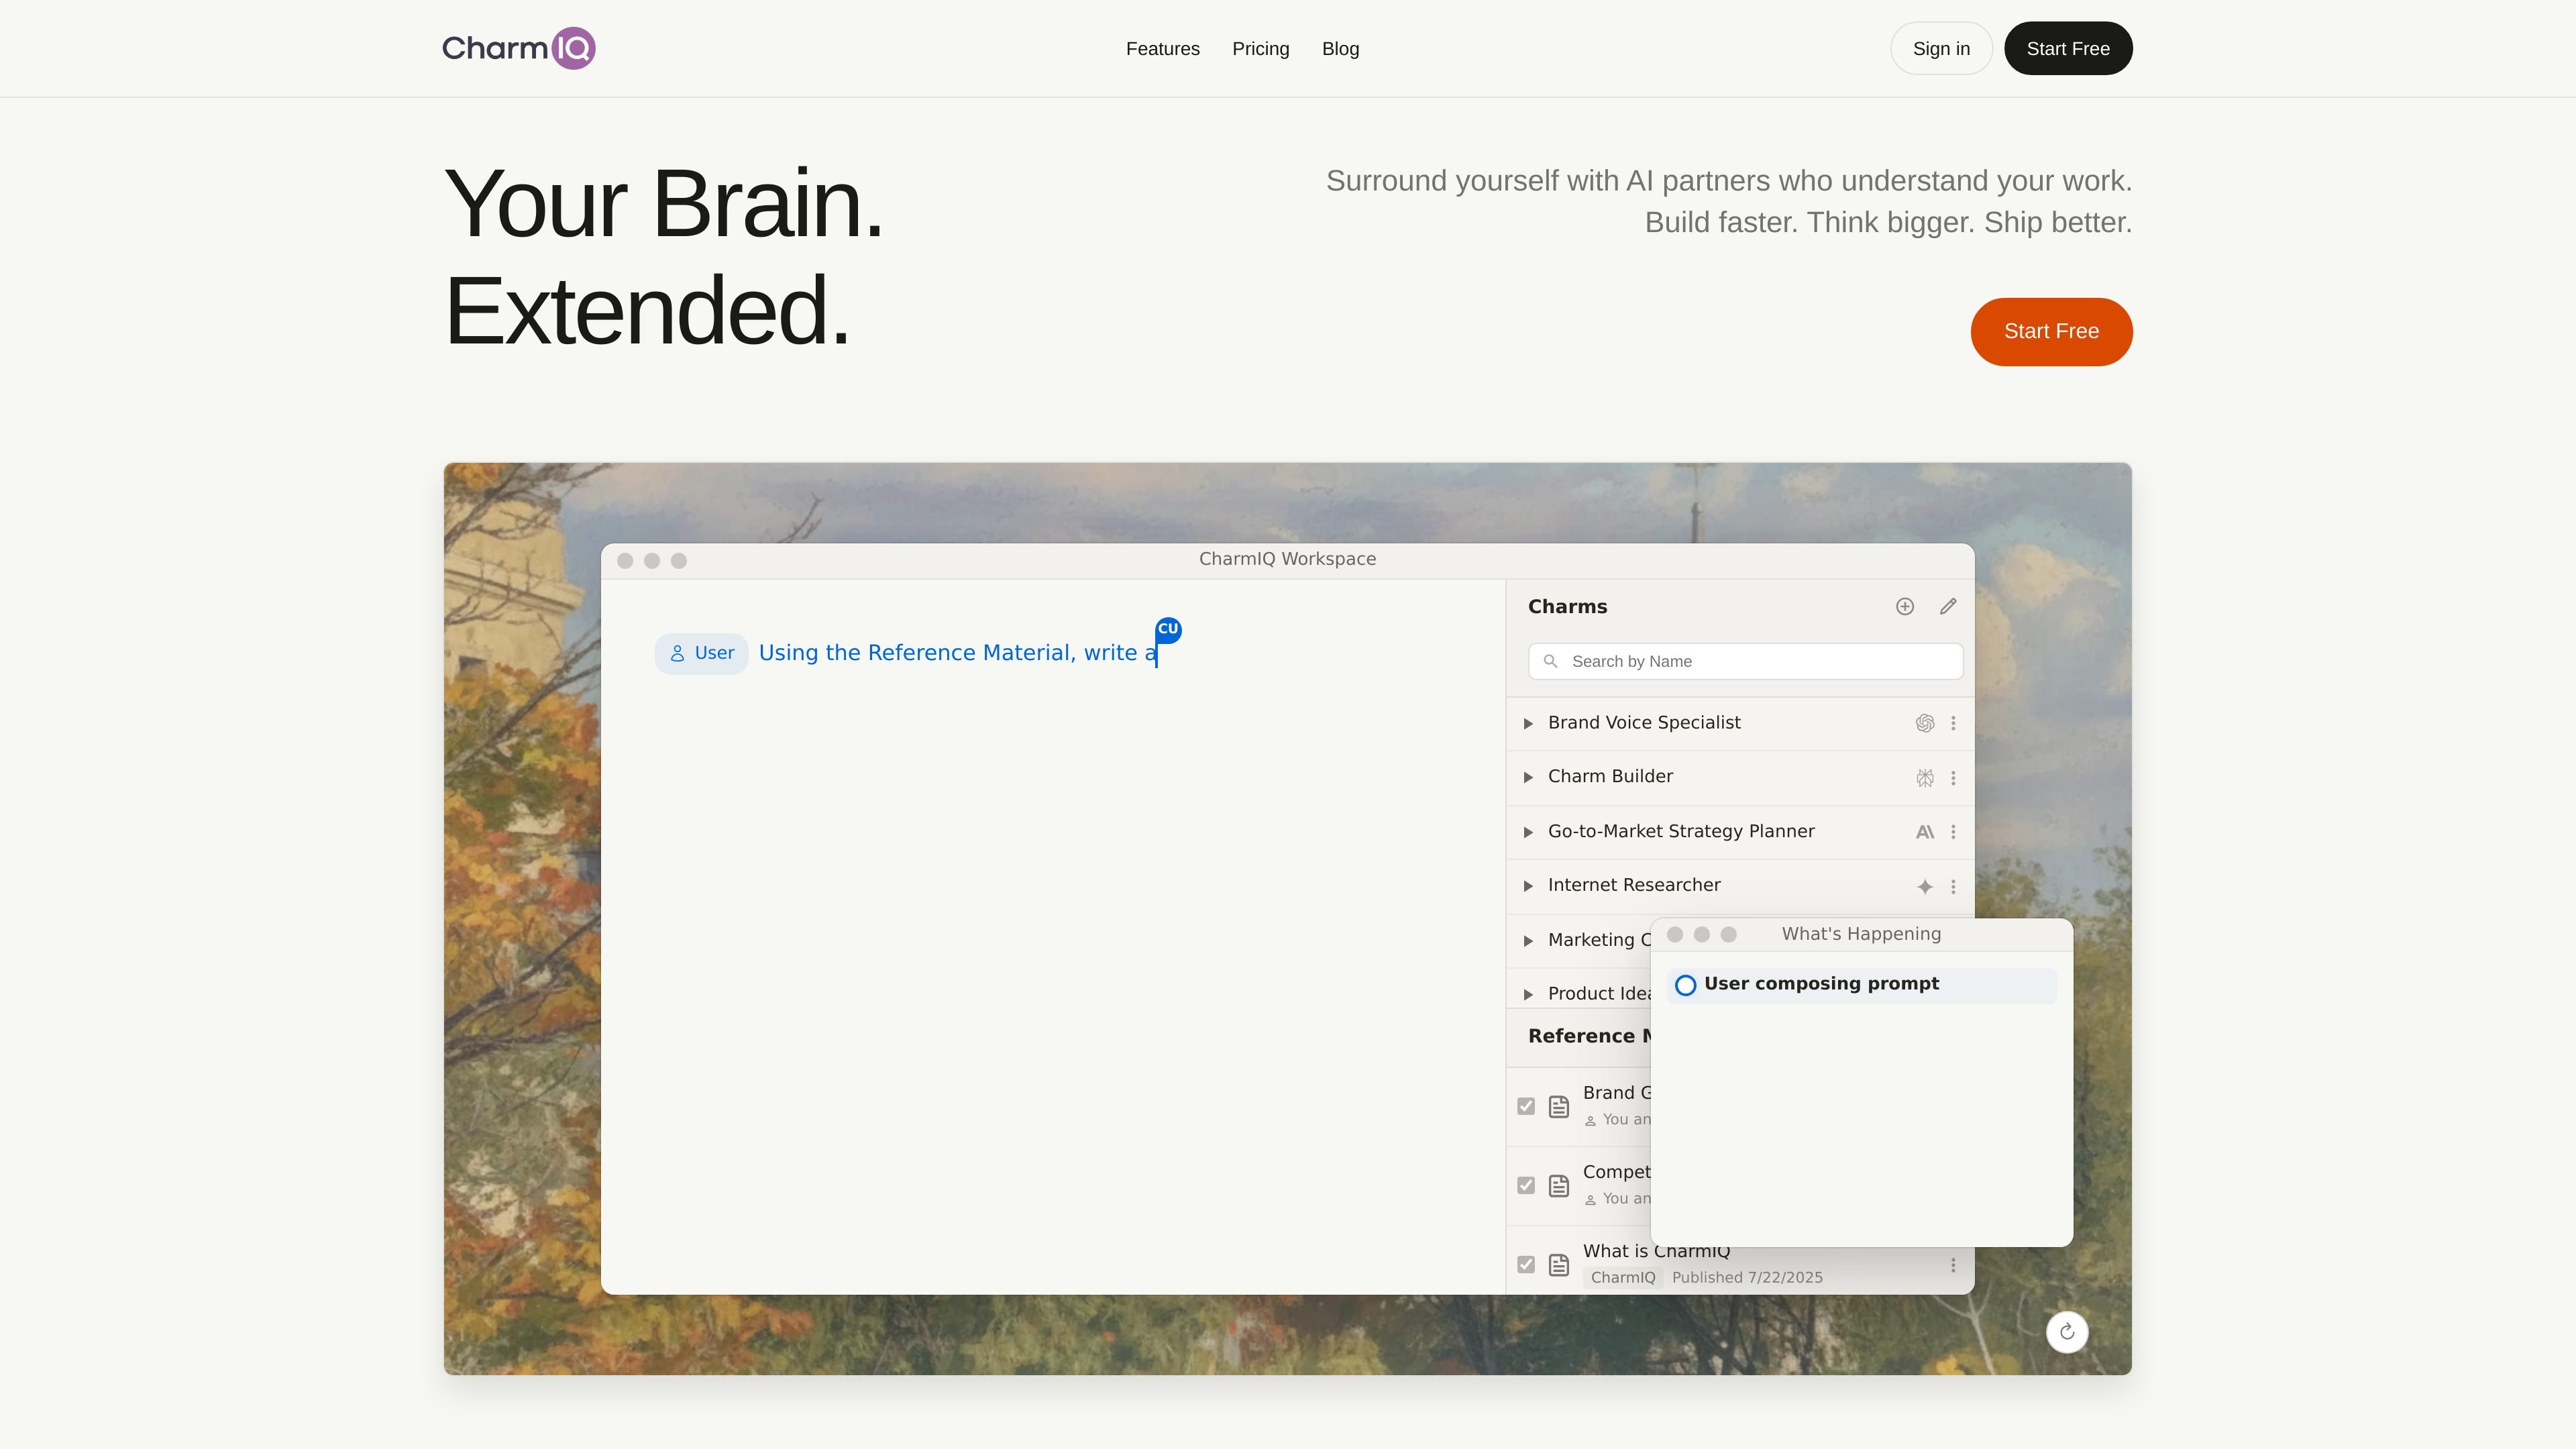Click the Charms panel heading
Screen dimensions: 2576x1449
(x=1567, y=607)
